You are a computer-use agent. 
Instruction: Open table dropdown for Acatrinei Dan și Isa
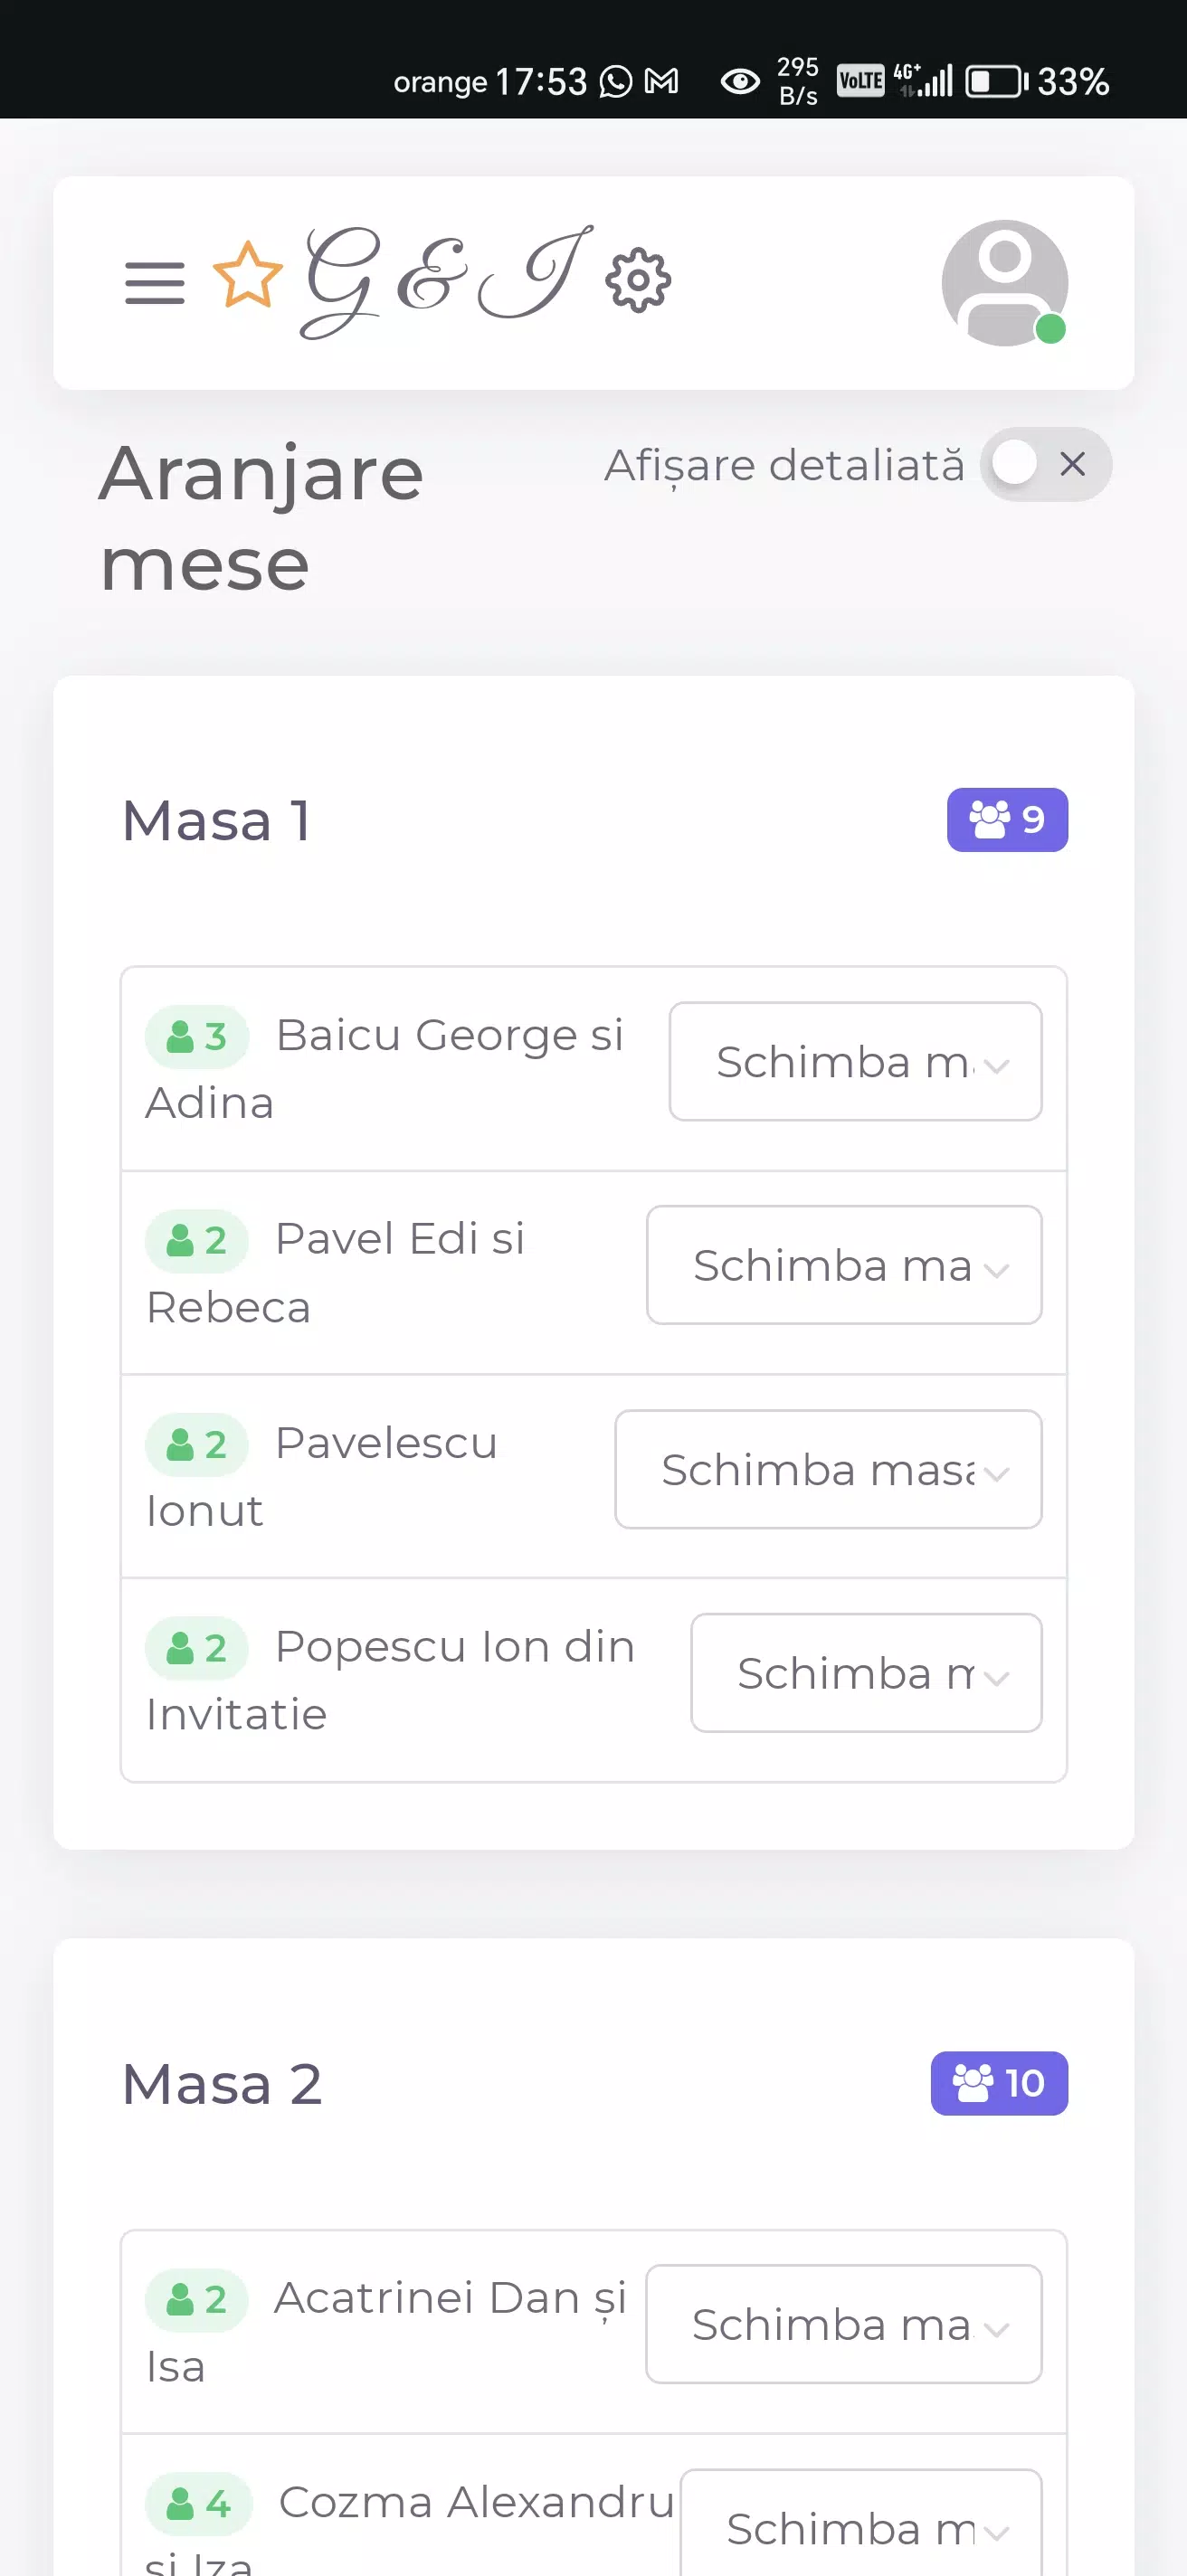(x=844, y=2324)
